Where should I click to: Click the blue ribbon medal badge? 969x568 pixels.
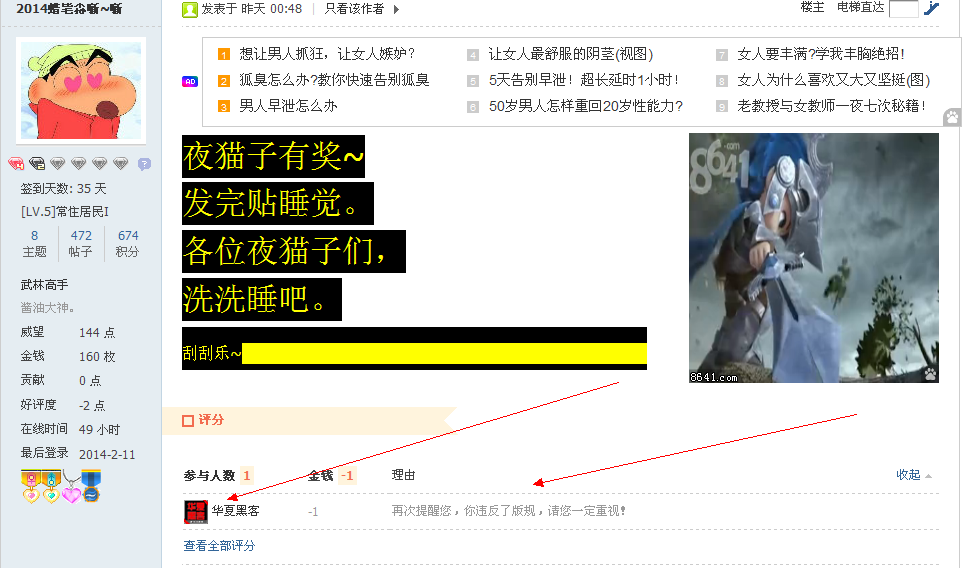[91, 486]
